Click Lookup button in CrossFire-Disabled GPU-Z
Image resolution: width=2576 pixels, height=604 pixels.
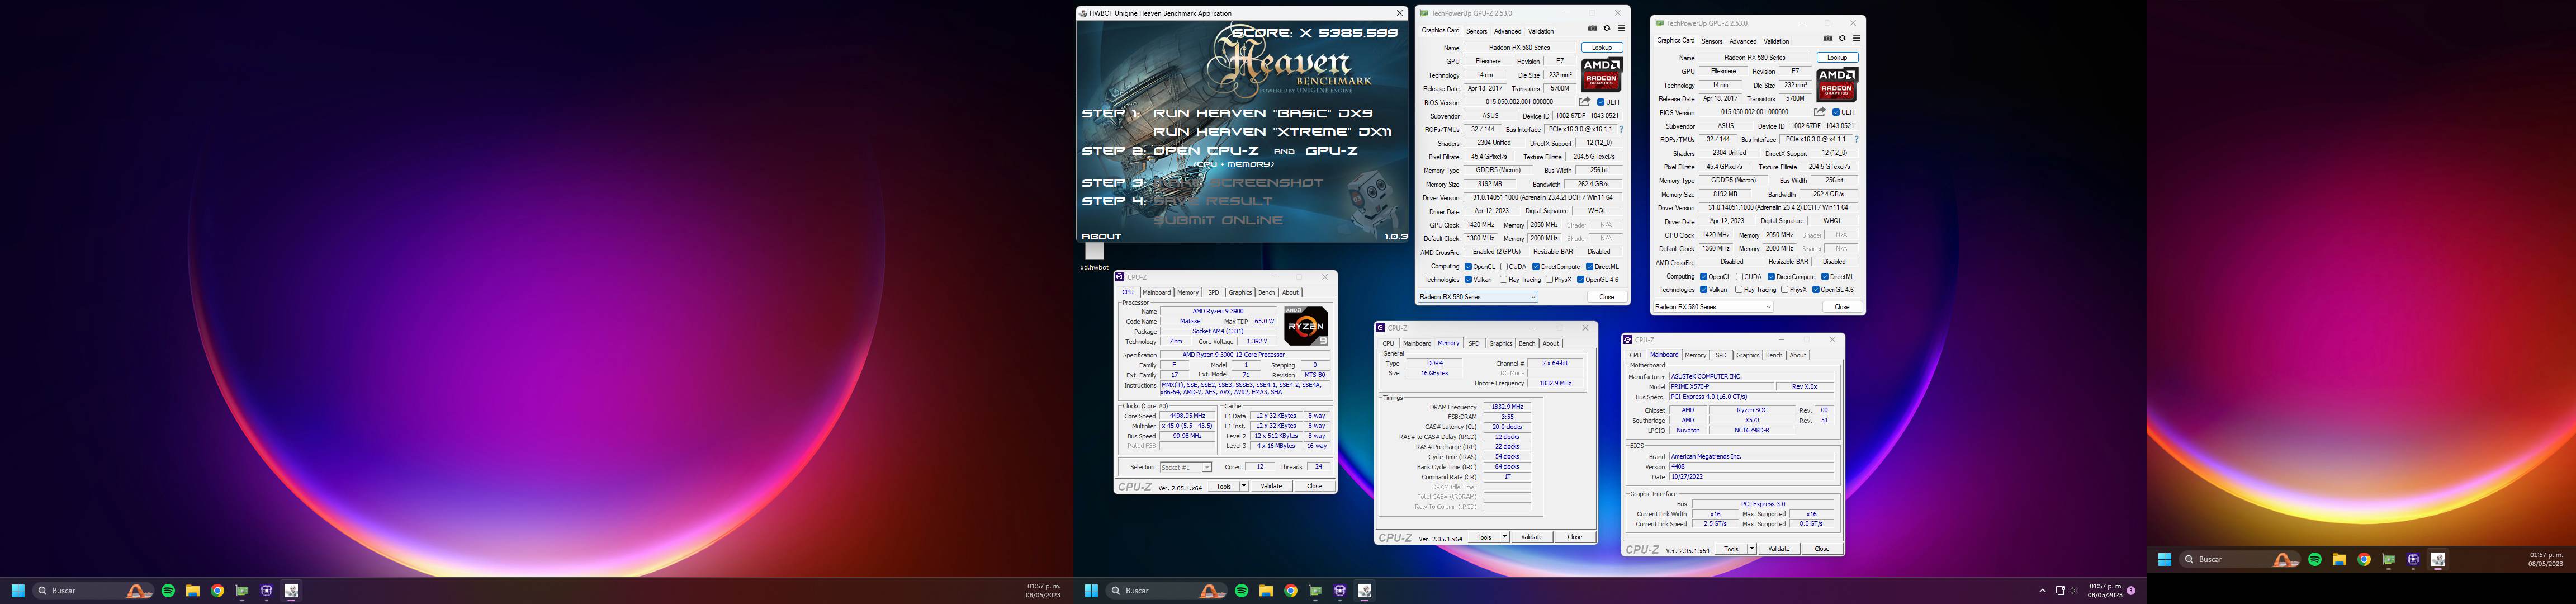[x=1837, y=58]
